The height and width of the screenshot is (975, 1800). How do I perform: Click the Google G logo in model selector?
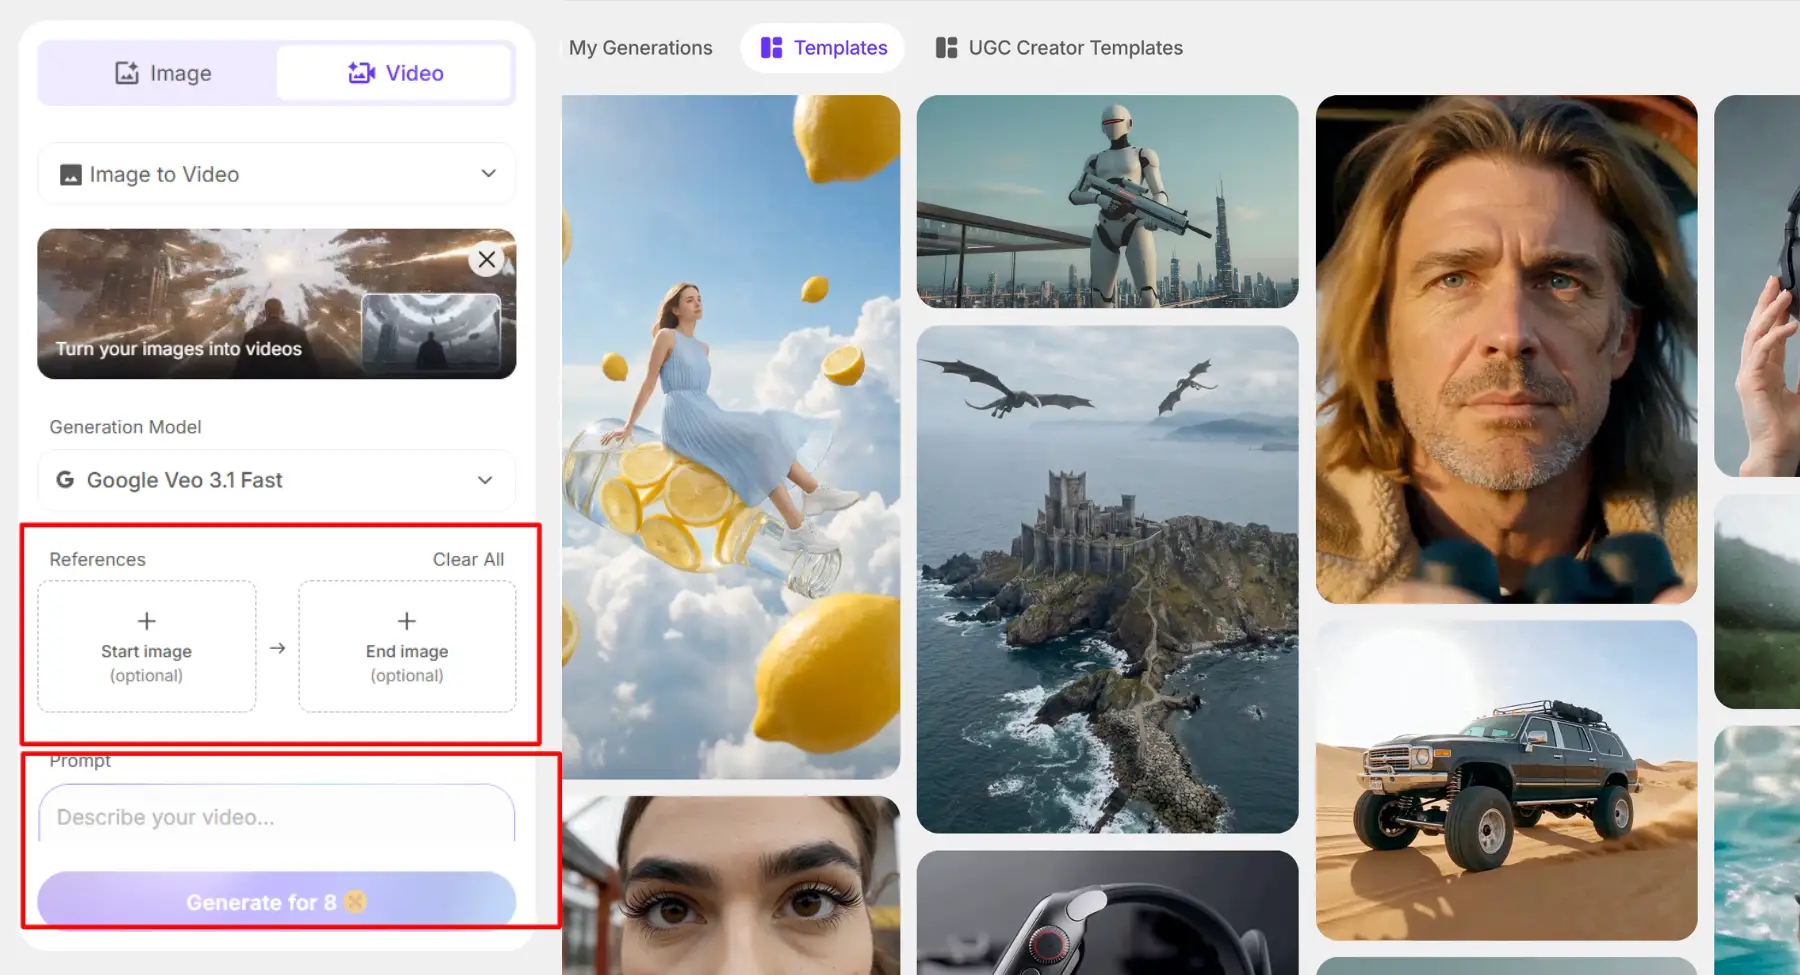pyautogui.click(x=65, y=480)
